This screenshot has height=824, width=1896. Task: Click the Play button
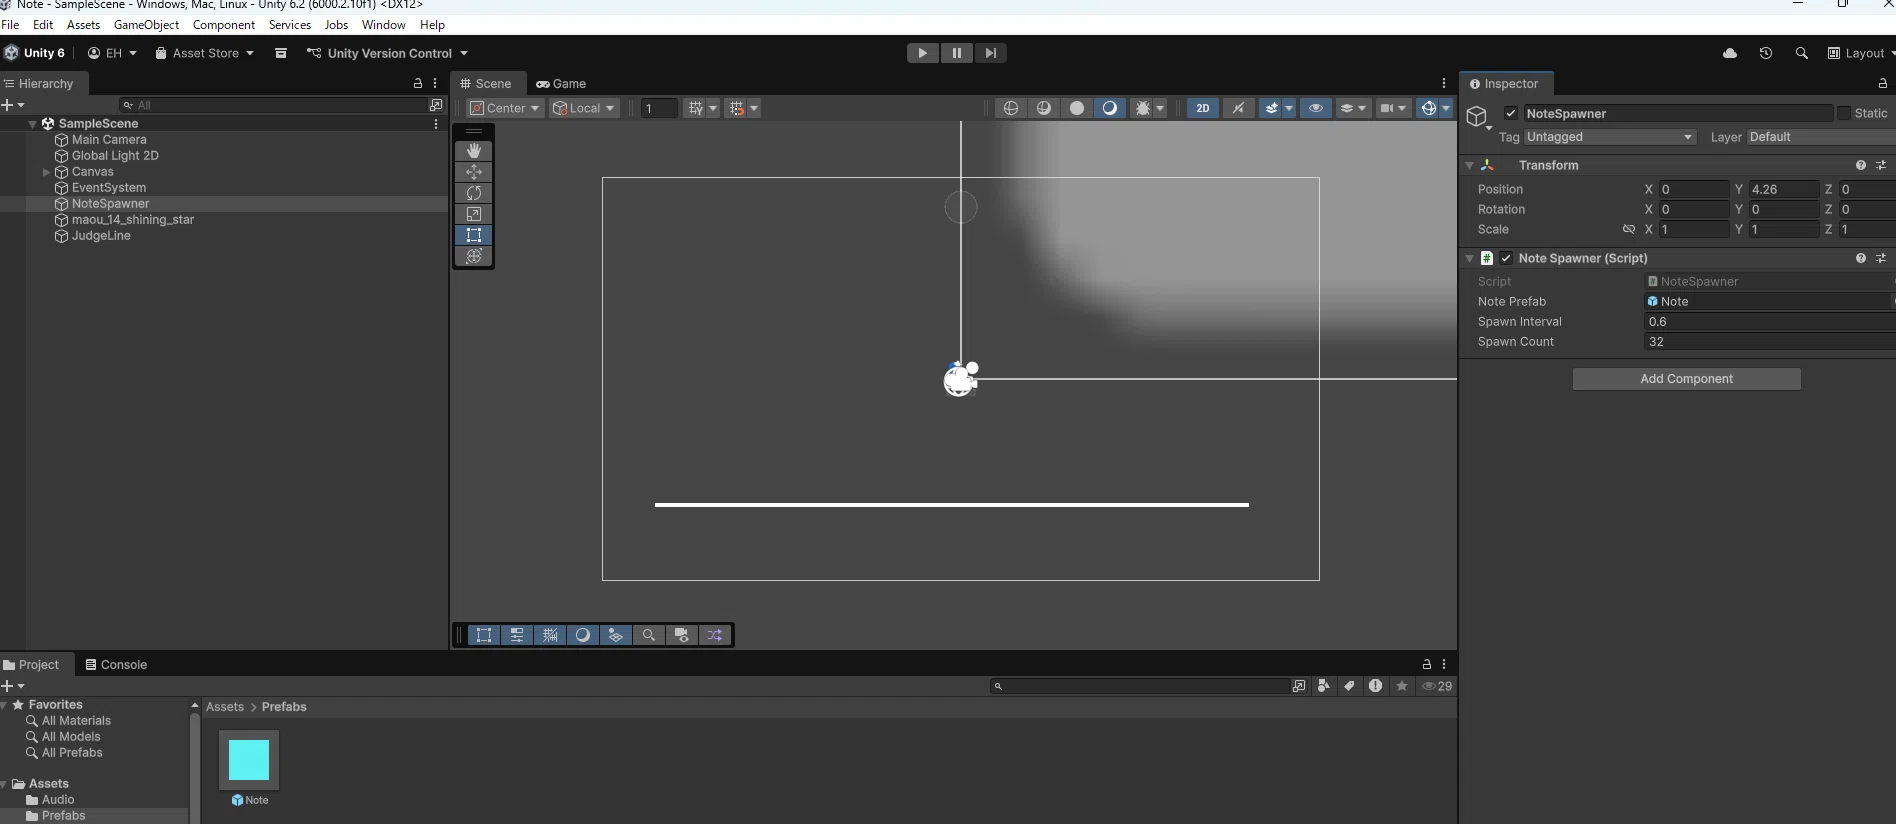point(922,53)
